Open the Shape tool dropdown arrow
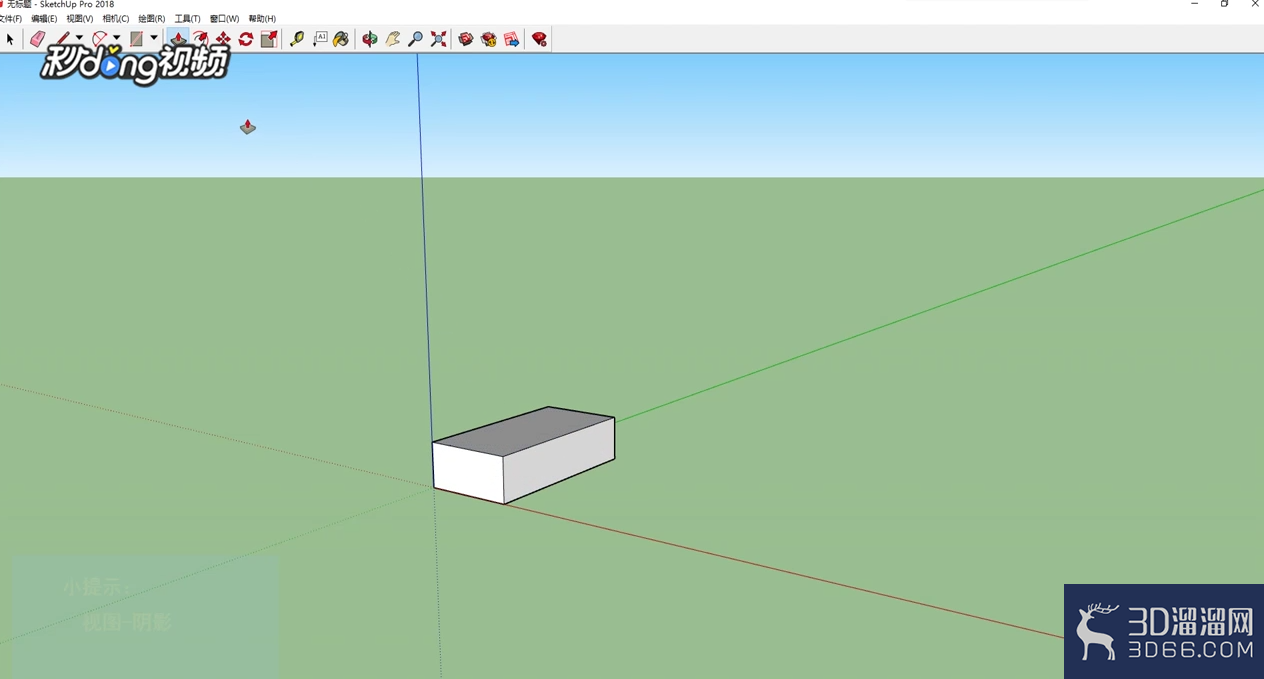 coord(154,39)
